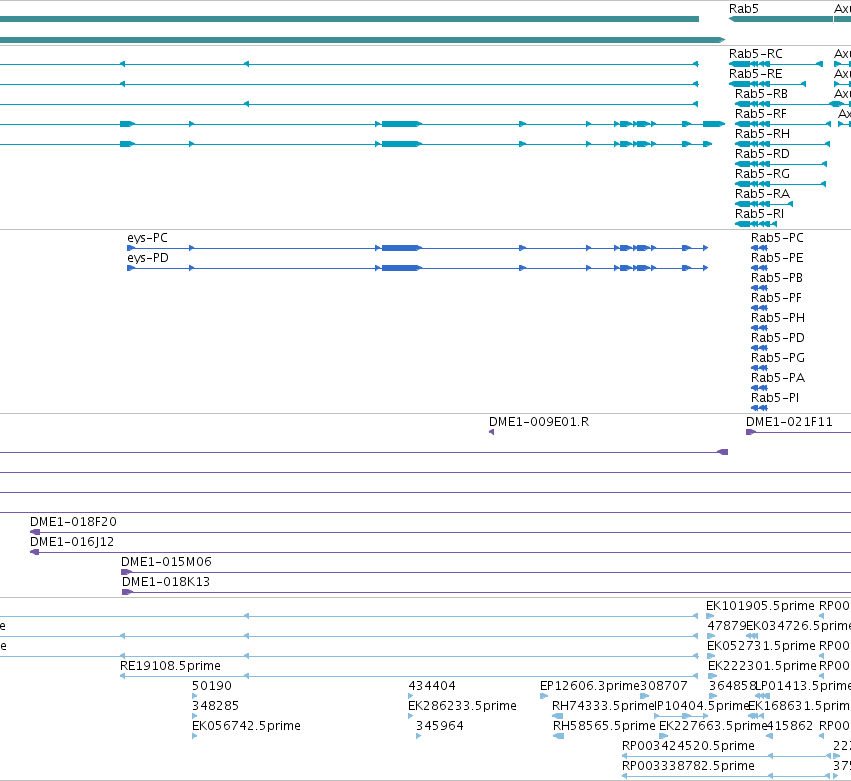Click the Rab5-PB protein label
This screenshot has height=781, width=851.
[x=777, y=278]
